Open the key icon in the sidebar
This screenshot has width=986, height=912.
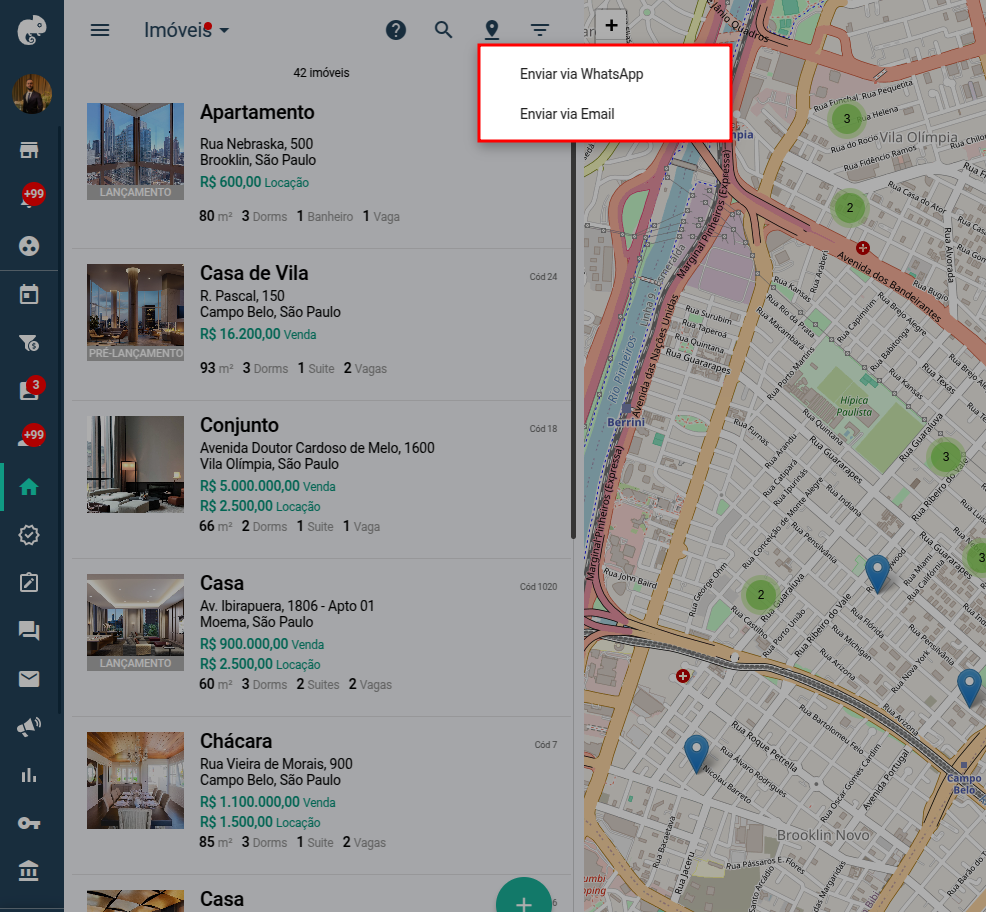[29, 823]
